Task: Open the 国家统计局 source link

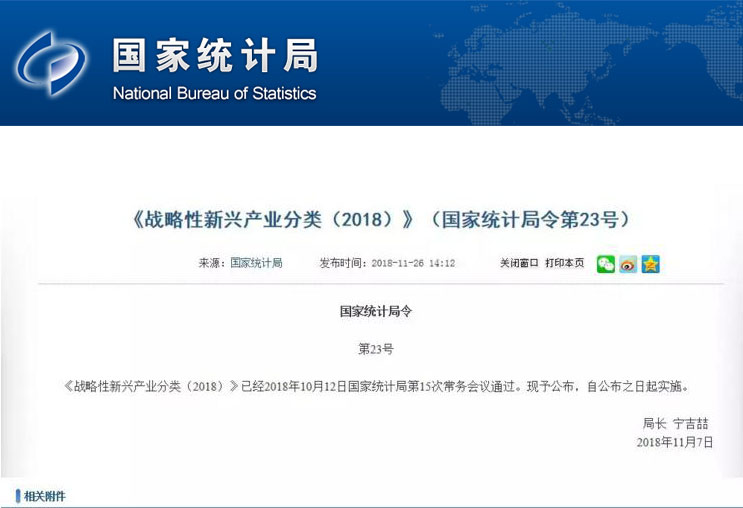Action: point(256,263)
